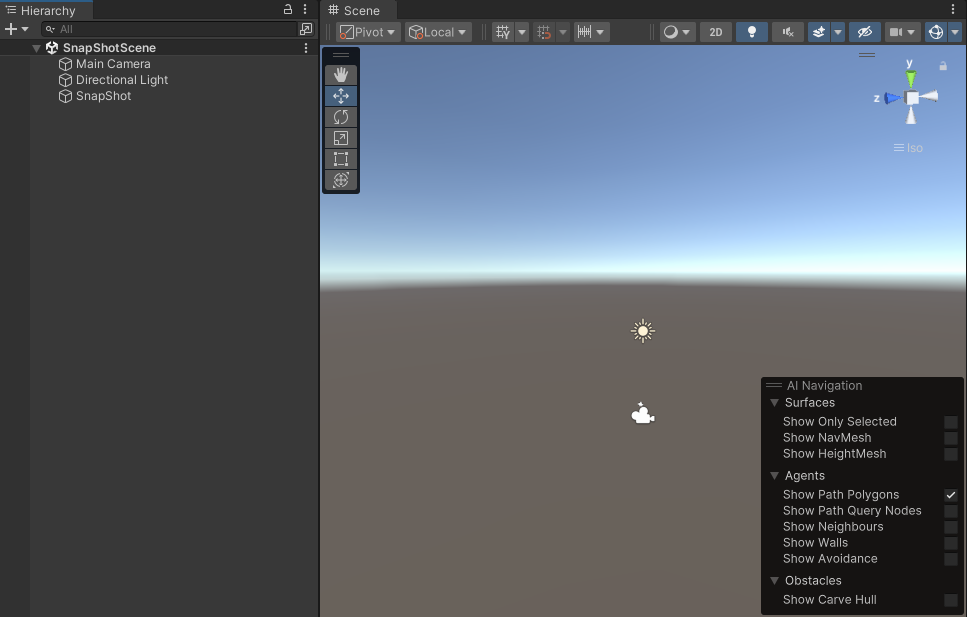This screenshot has width=967, height=617.
Task: Open the SnapShotScene row options menu
Action: pyautogui.click(x=306, y=48)
